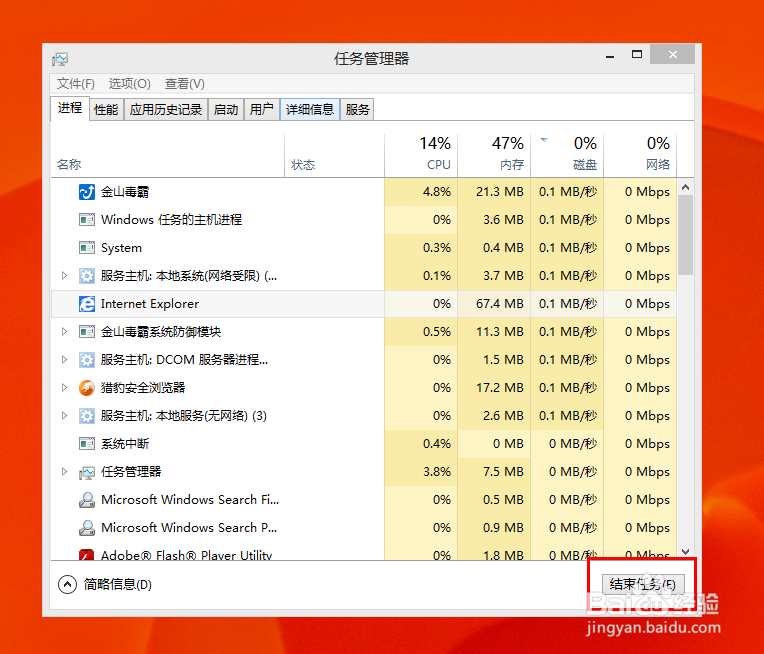The width and height of the screenshot is (764, 654).
Task: Sort by the 内存 47% column header
Action: coord(494,155)
